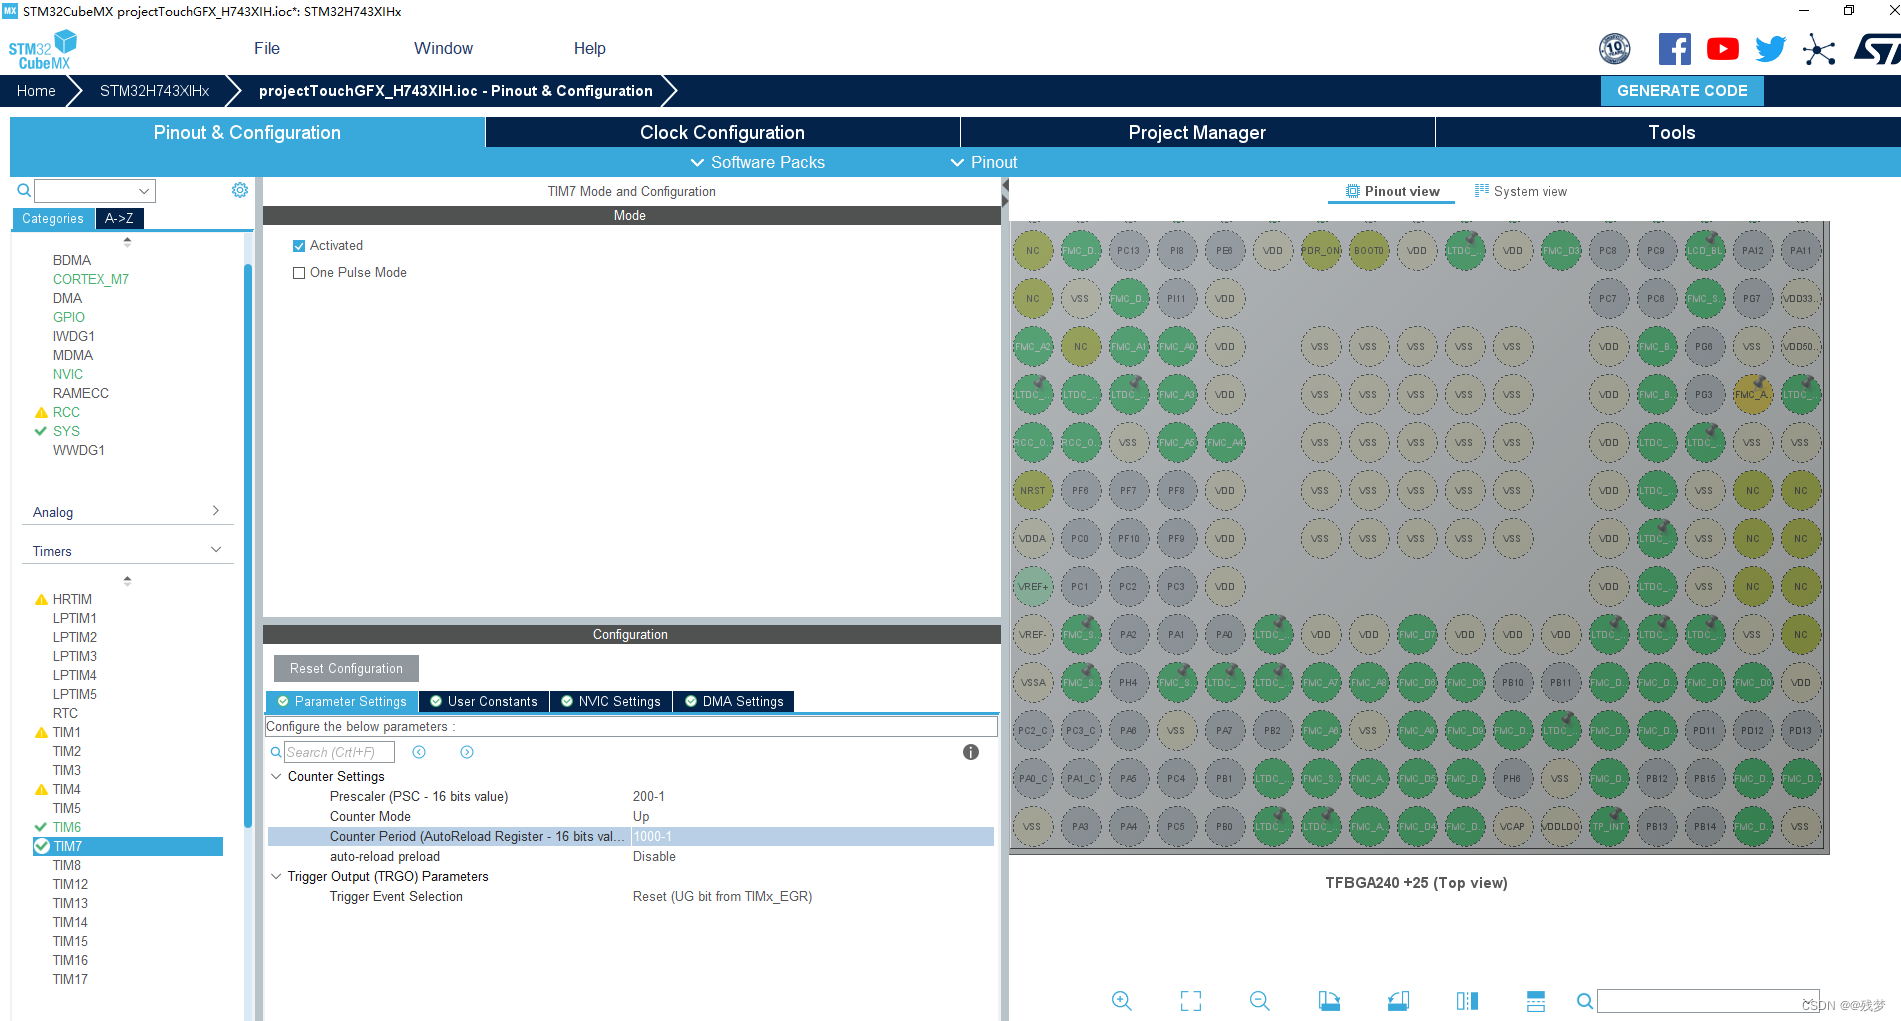
Task: Collapse Trigger Output (TRGO) Parameters group
Action: click(276, 876)
